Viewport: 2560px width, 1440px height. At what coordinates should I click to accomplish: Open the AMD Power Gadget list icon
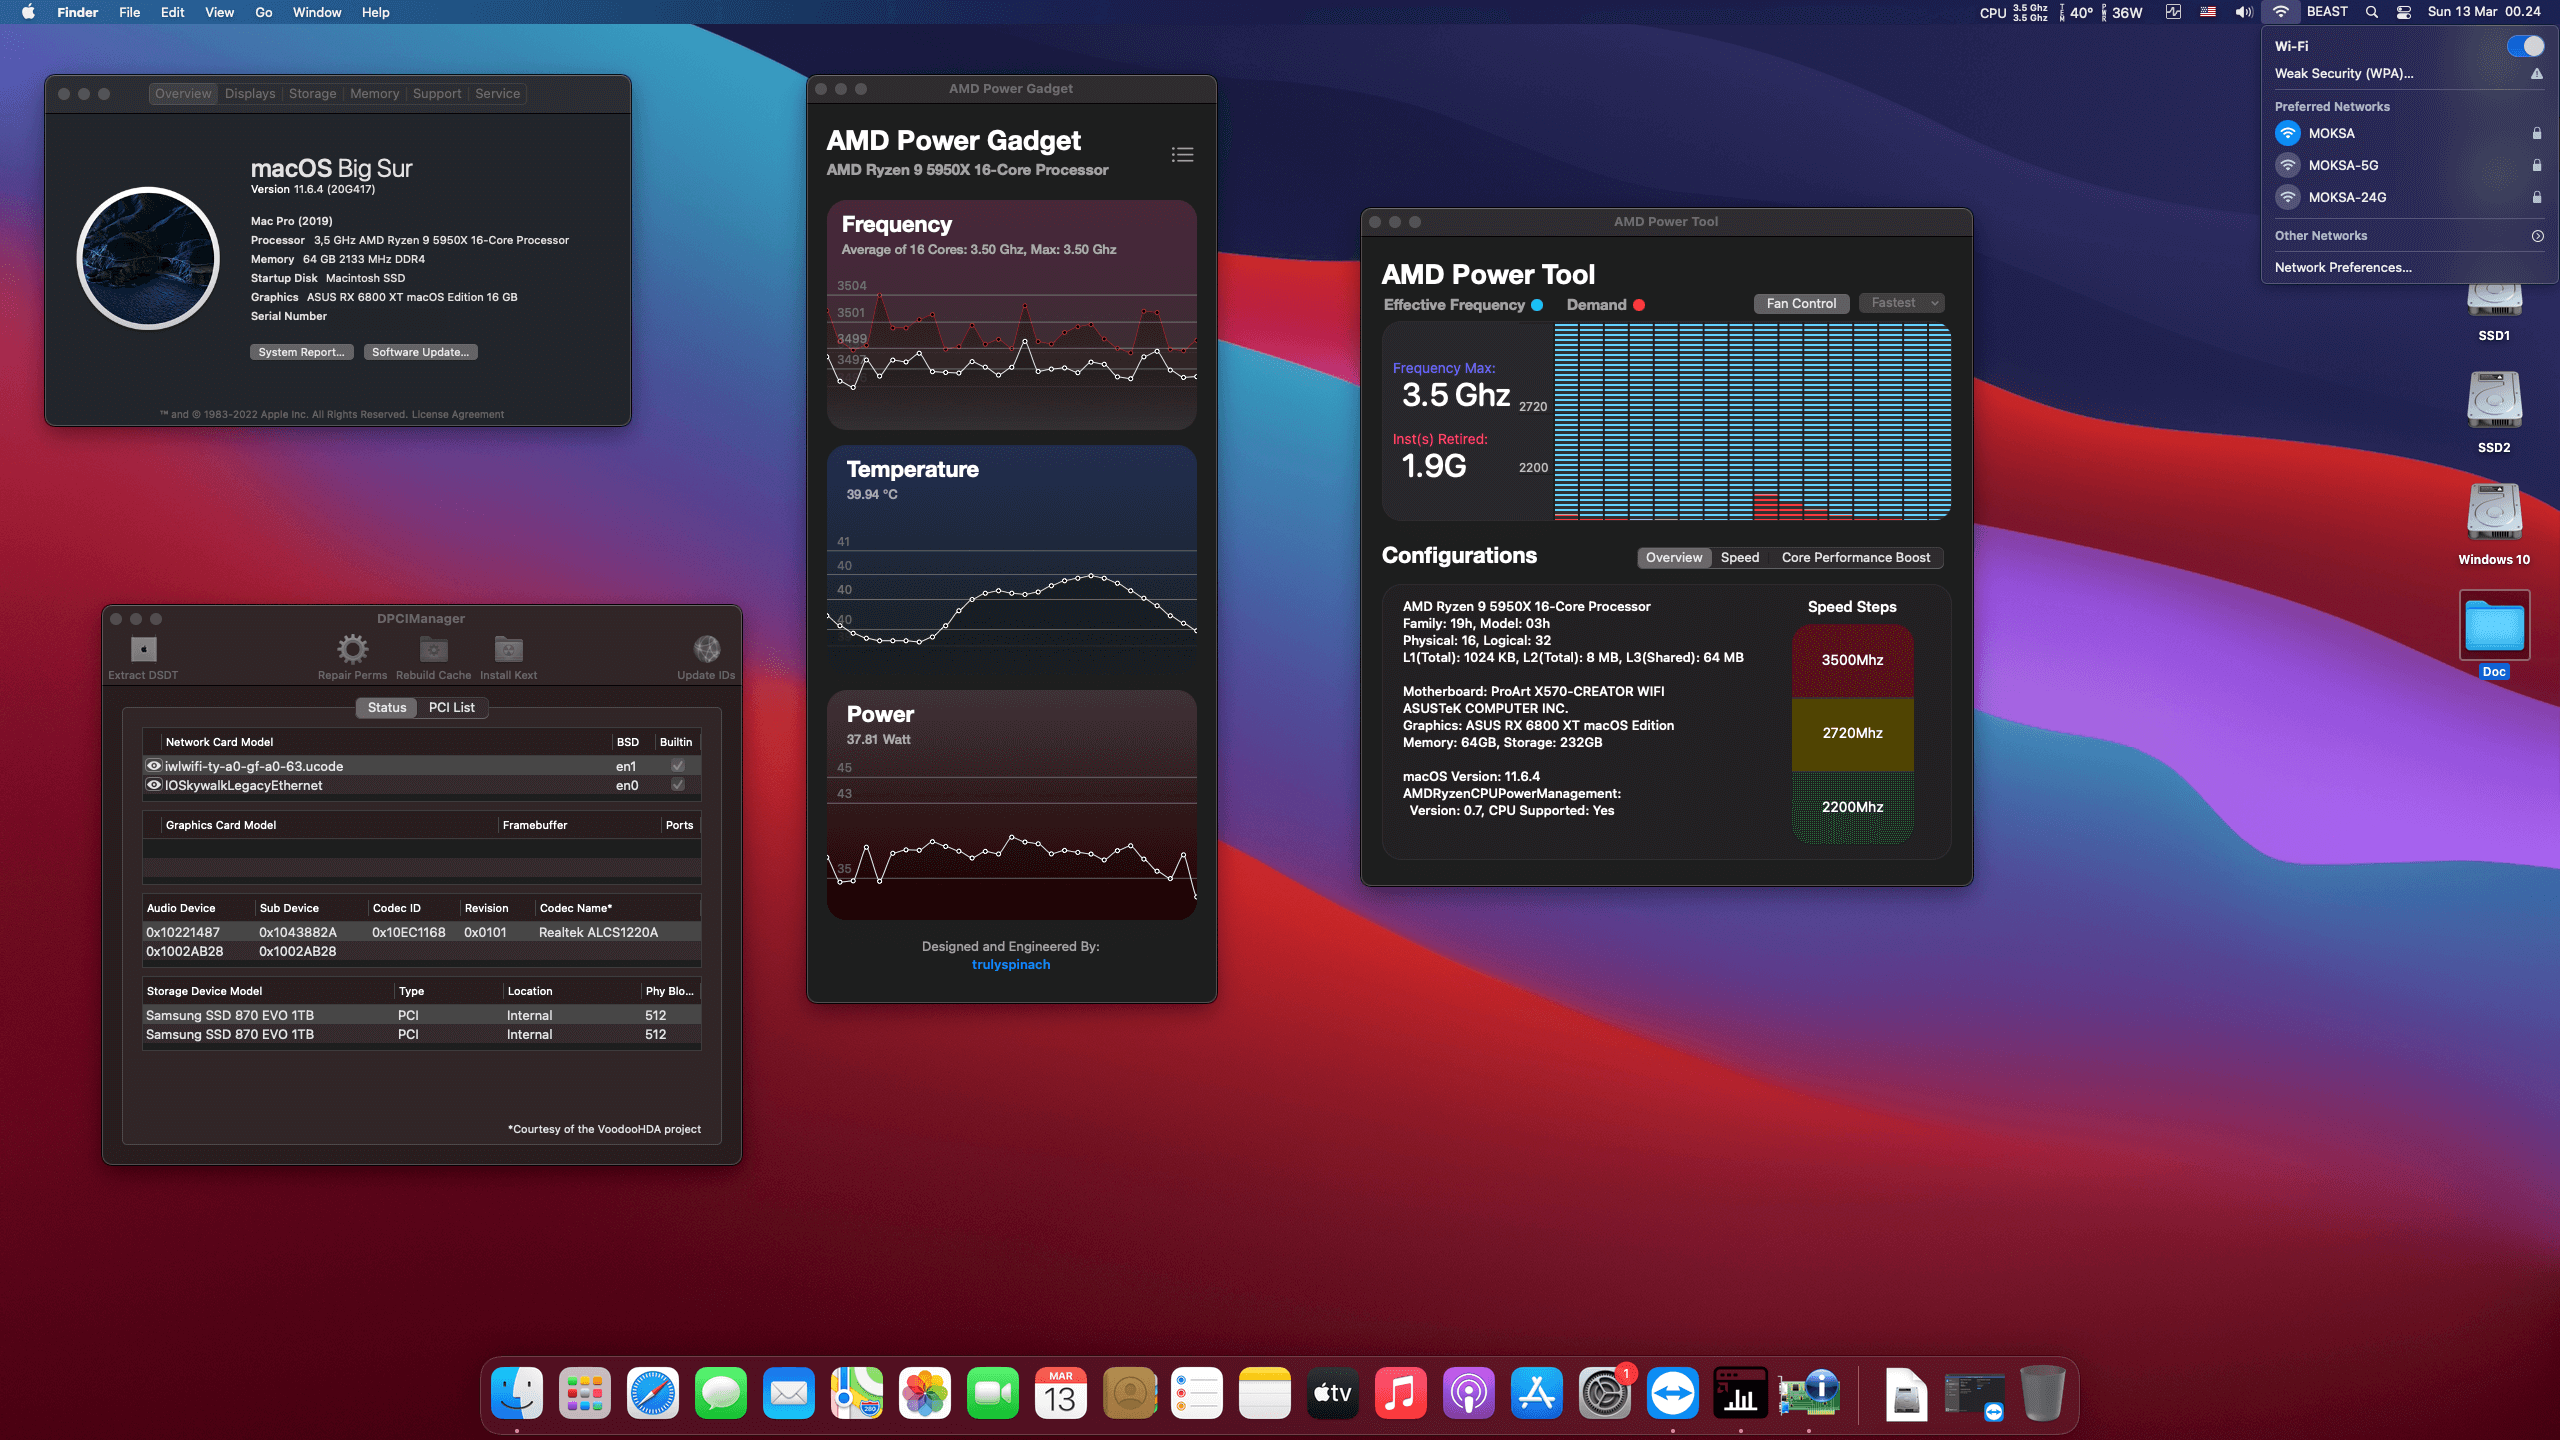[1181, 154]
